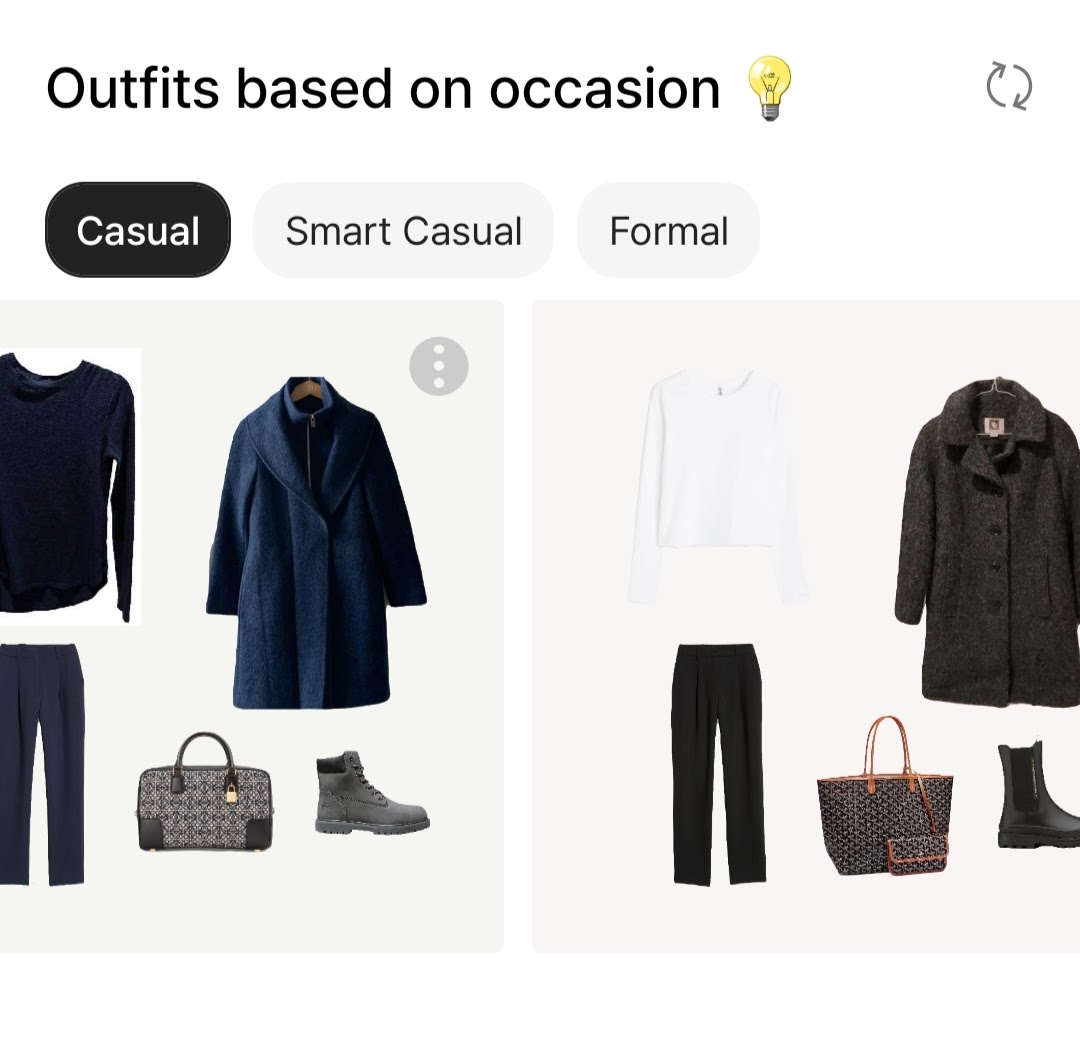Click the refresh outfits icon
The height and width of the screenshot is (1038, 1080).
[1009, 87]
